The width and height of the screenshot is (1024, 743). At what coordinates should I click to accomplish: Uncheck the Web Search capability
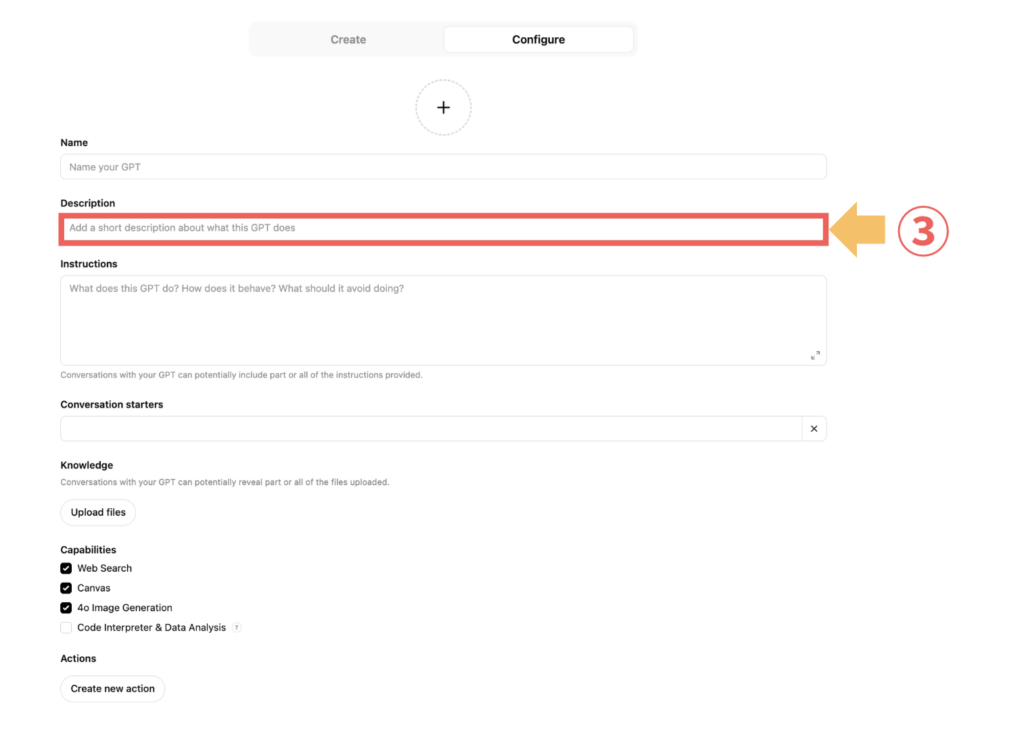click(66, 568)
